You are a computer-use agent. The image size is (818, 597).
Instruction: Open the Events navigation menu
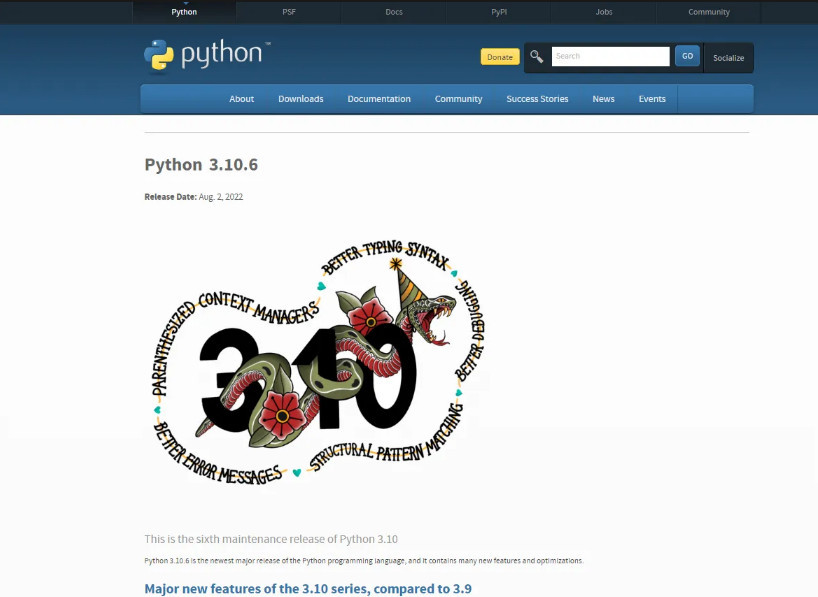point(652,99)
